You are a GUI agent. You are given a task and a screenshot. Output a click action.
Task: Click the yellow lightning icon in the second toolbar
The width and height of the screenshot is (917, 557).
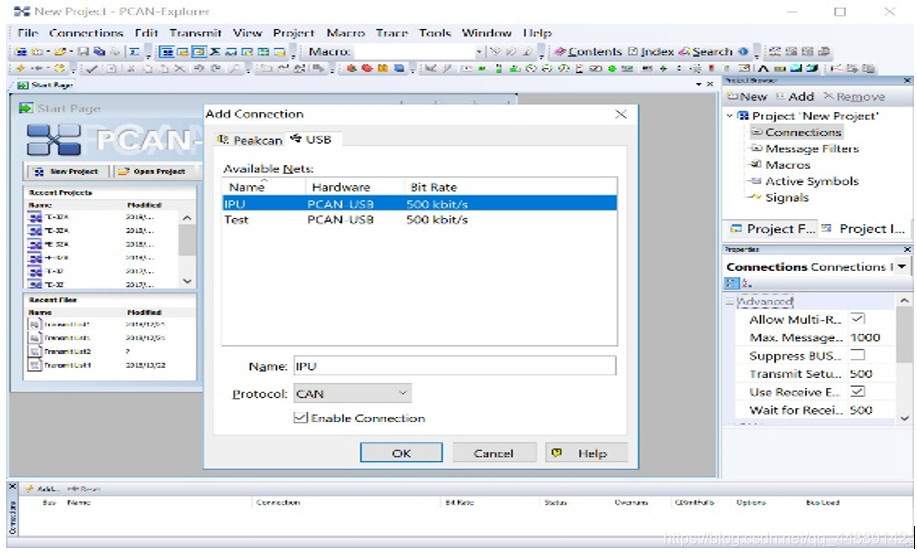point(20,68)
